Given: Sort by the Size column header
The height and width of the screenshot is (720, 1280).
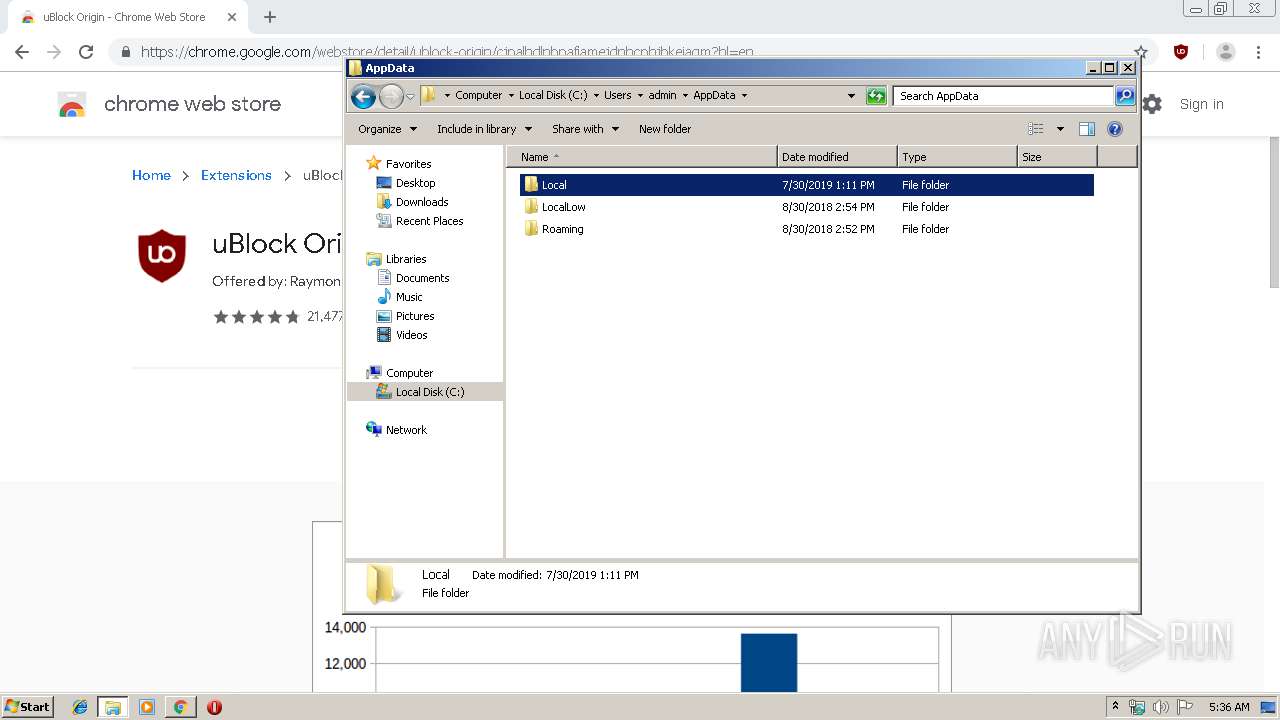Looking at the screenshot, I should click(x=1057, y=157).
